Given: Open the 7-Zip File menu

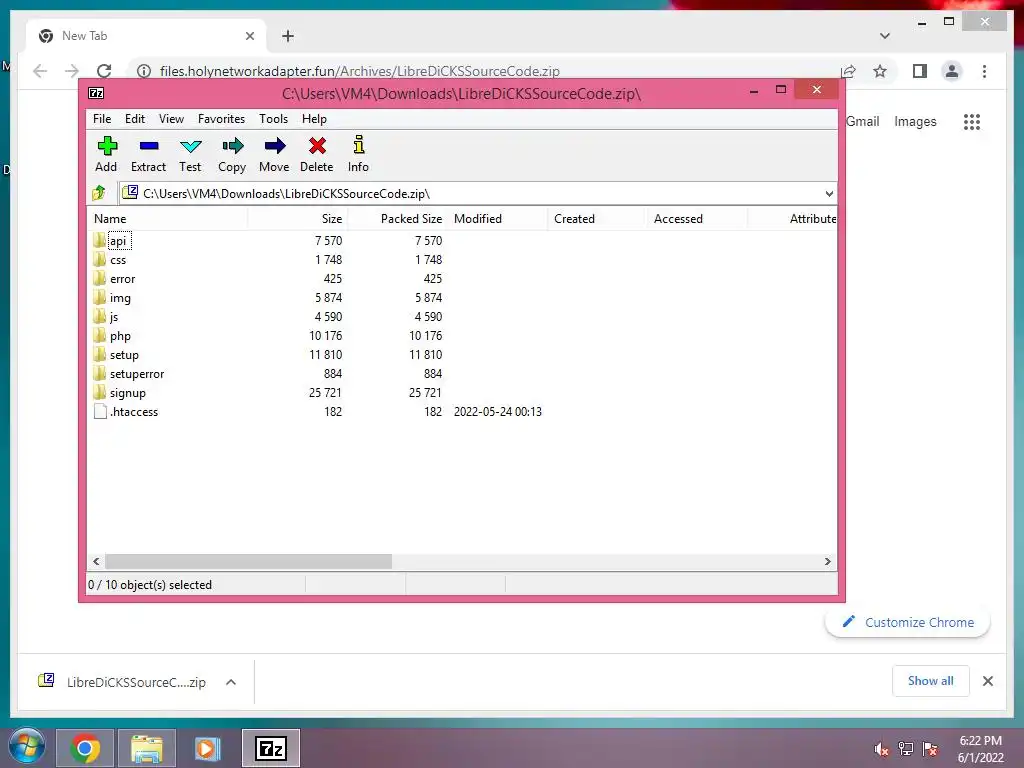Looking at the screenshot, I should coord(102,119).
